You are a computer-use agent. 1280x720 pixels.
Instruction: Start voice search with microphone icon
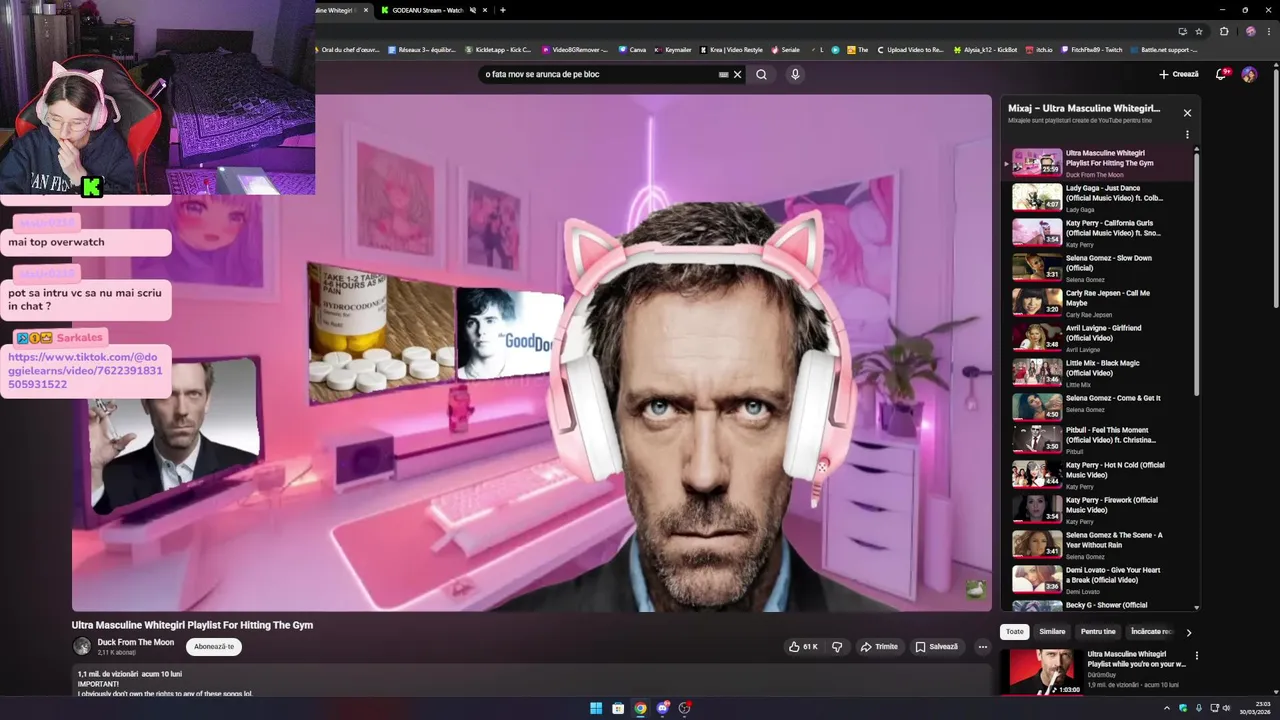pyautogui.click(x=795, y=74)
